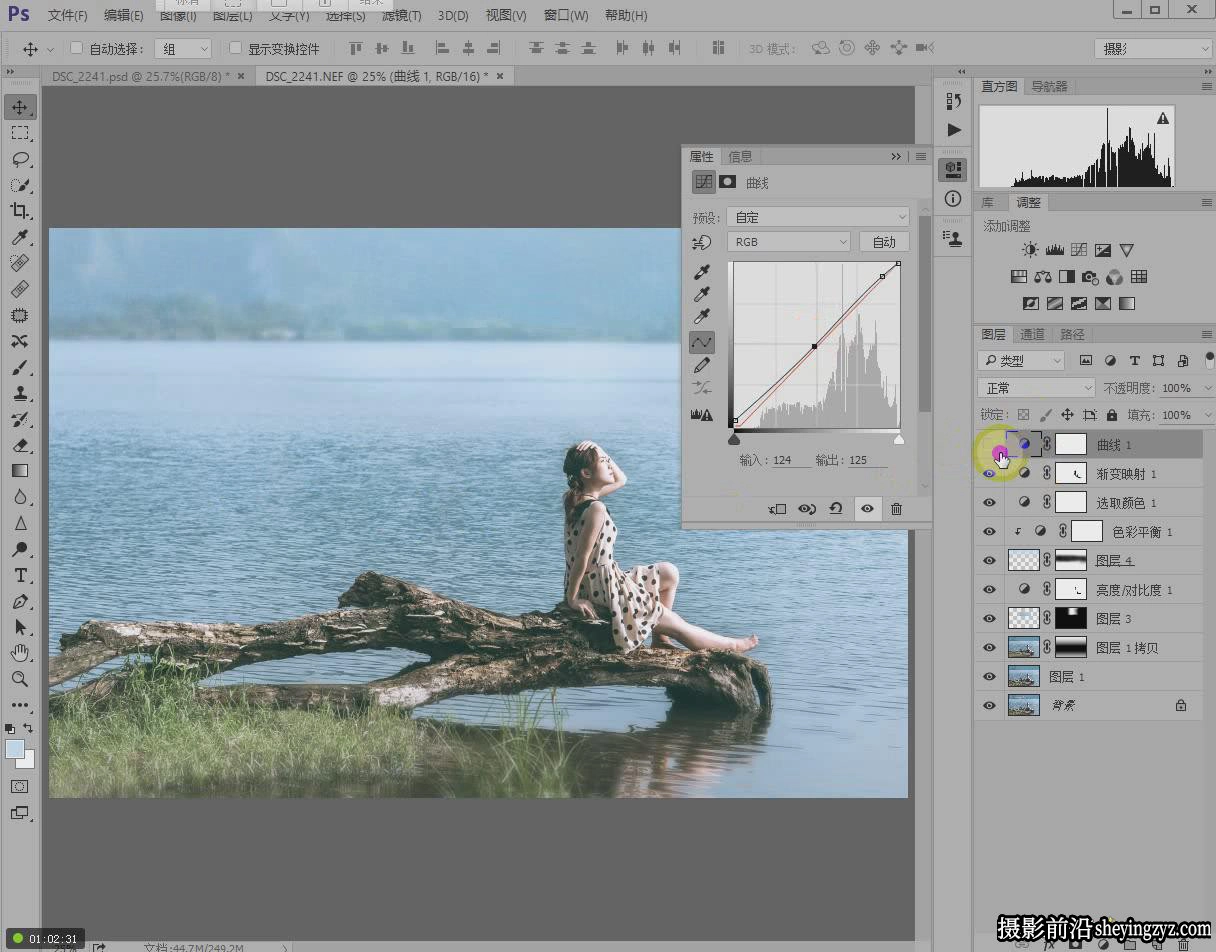Choose the draw-curve pencil in Curves panel
1216x952 pixels.
coord(702,365)
